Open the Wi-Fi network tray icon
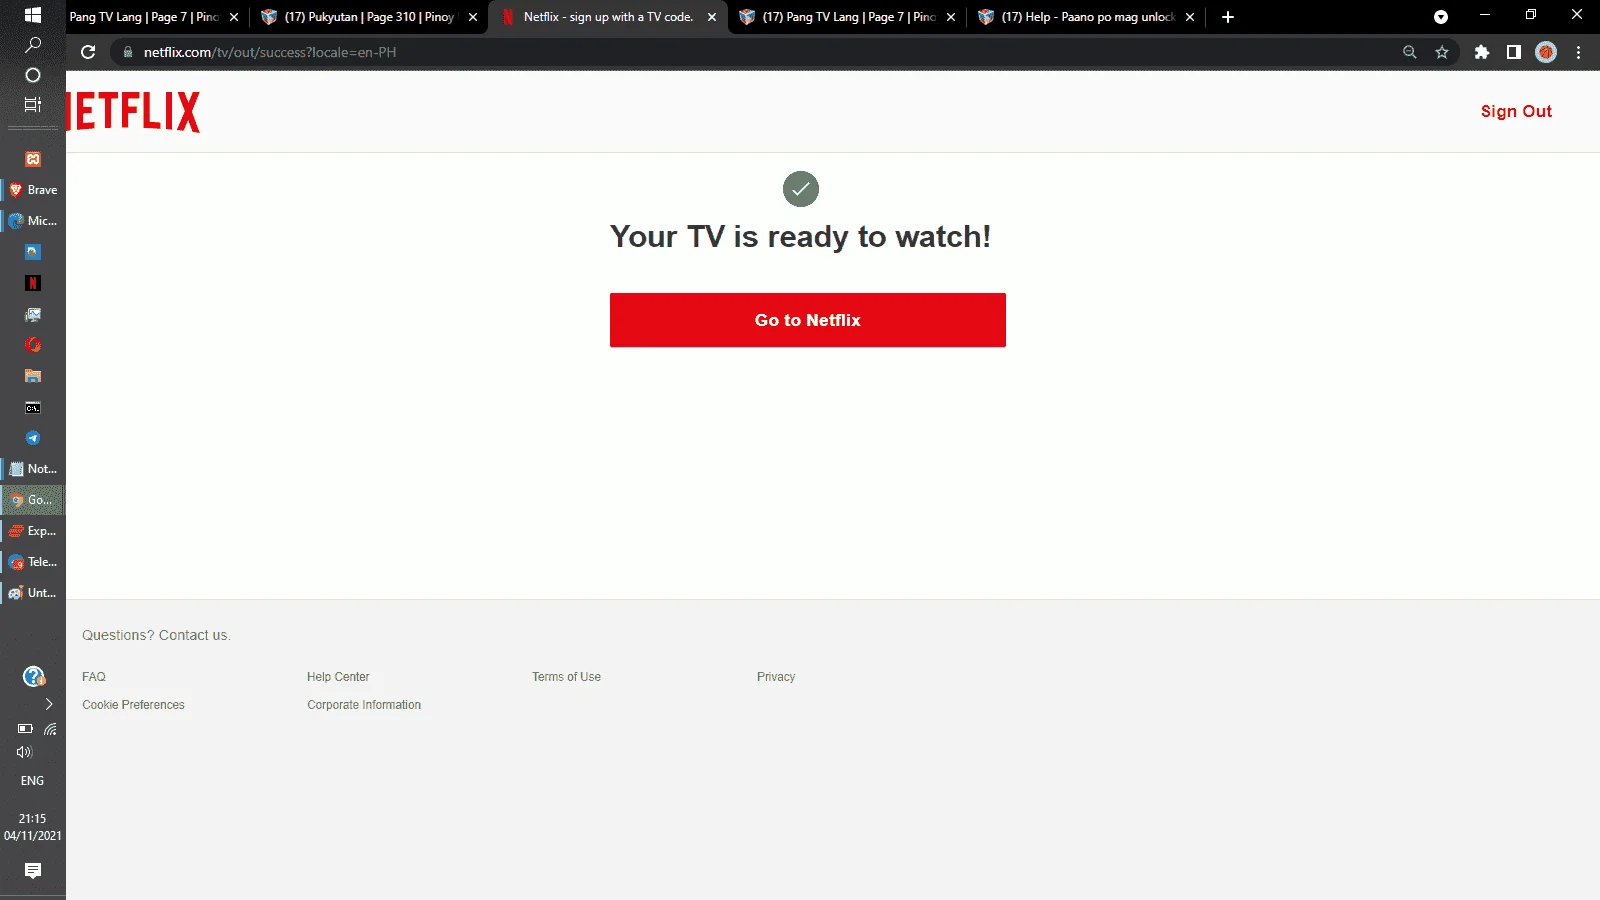Screen dimensions: 1600x900 tap(50, 729)
